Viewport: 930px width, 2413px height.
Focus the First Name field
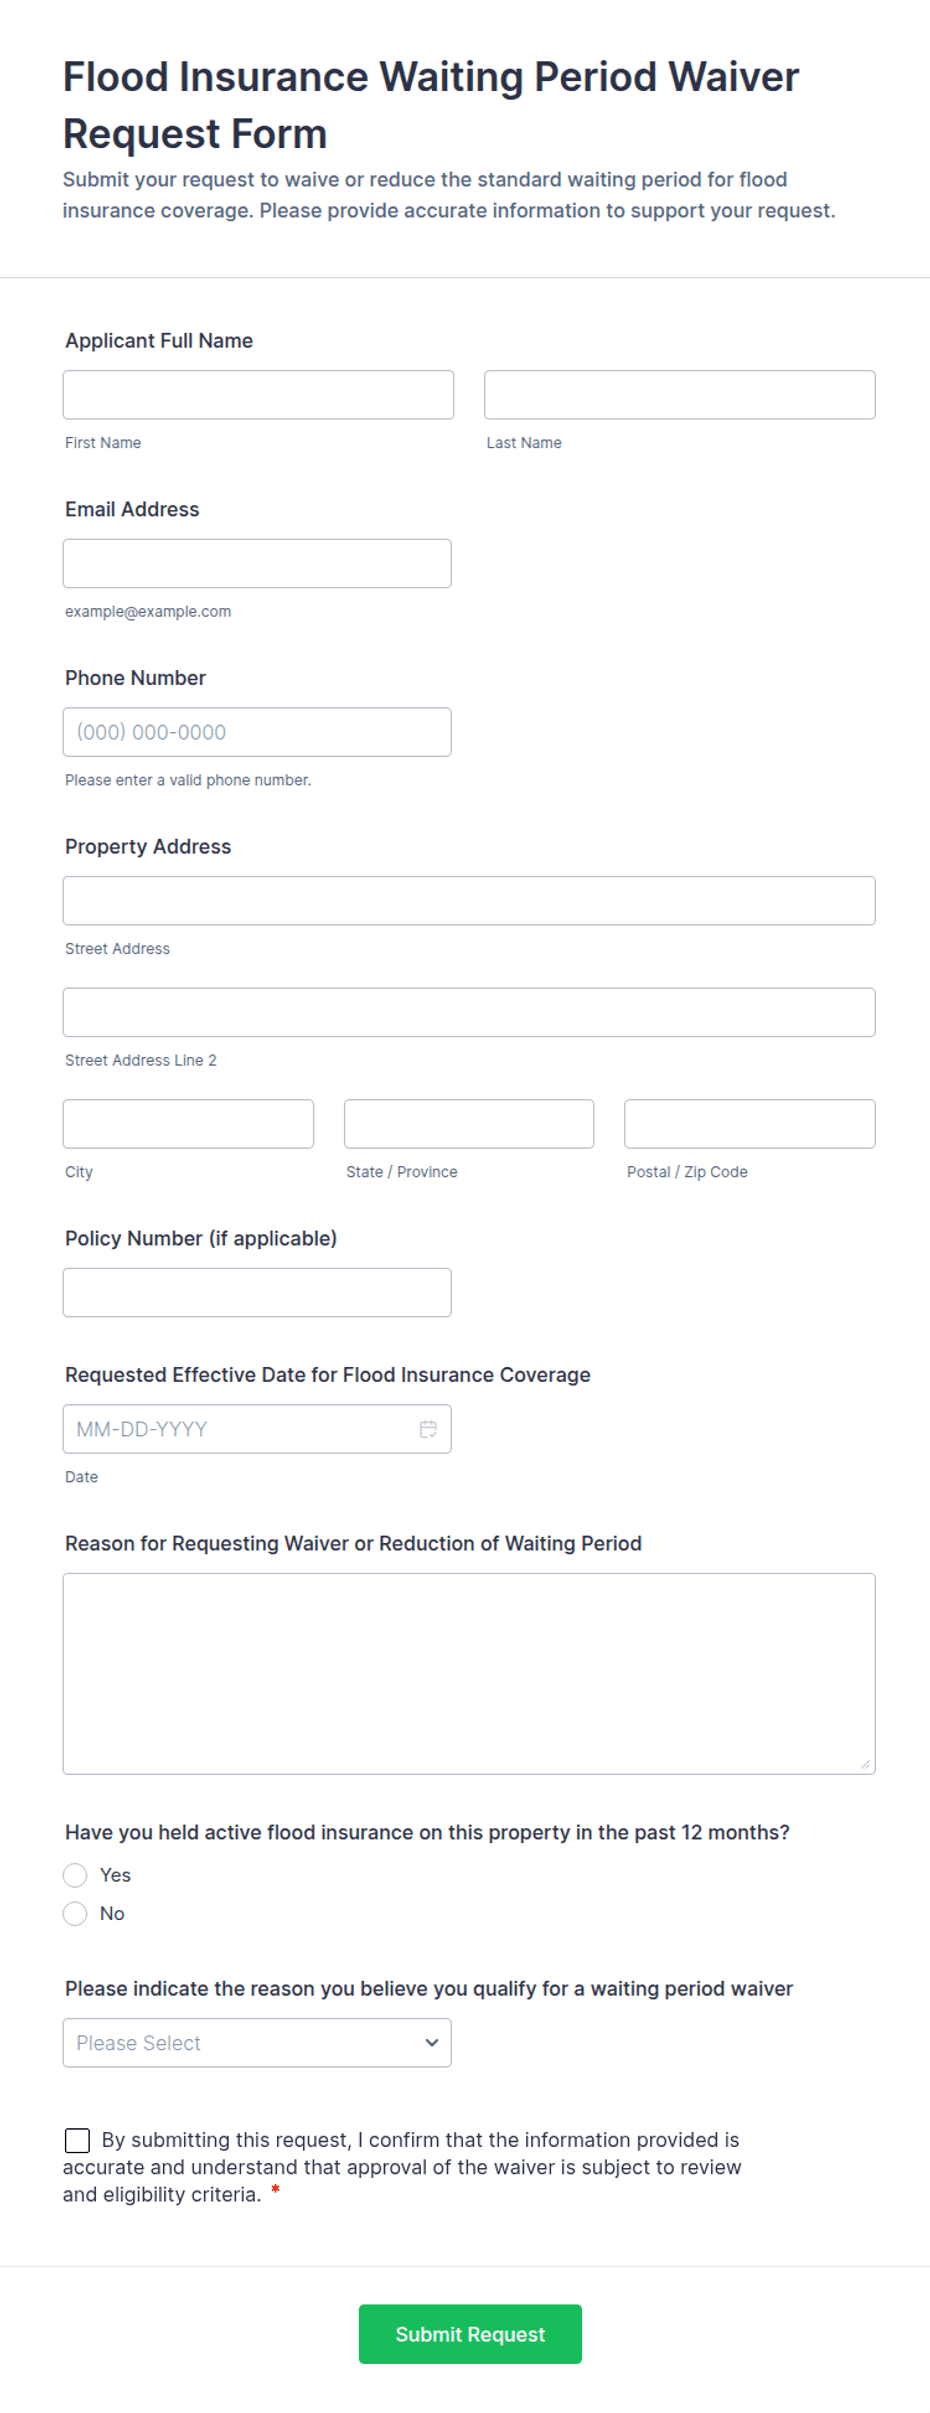[258, 395]
